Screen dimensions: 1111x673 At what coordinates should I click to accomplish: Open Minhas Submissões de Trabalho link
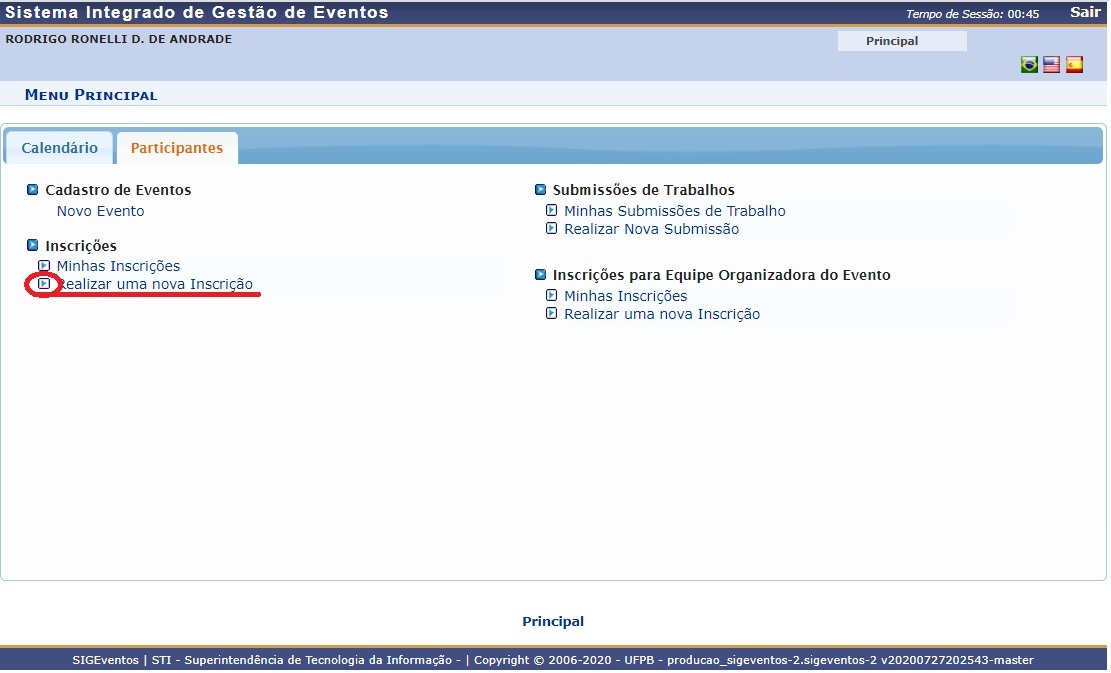click(x=674, y=211)
